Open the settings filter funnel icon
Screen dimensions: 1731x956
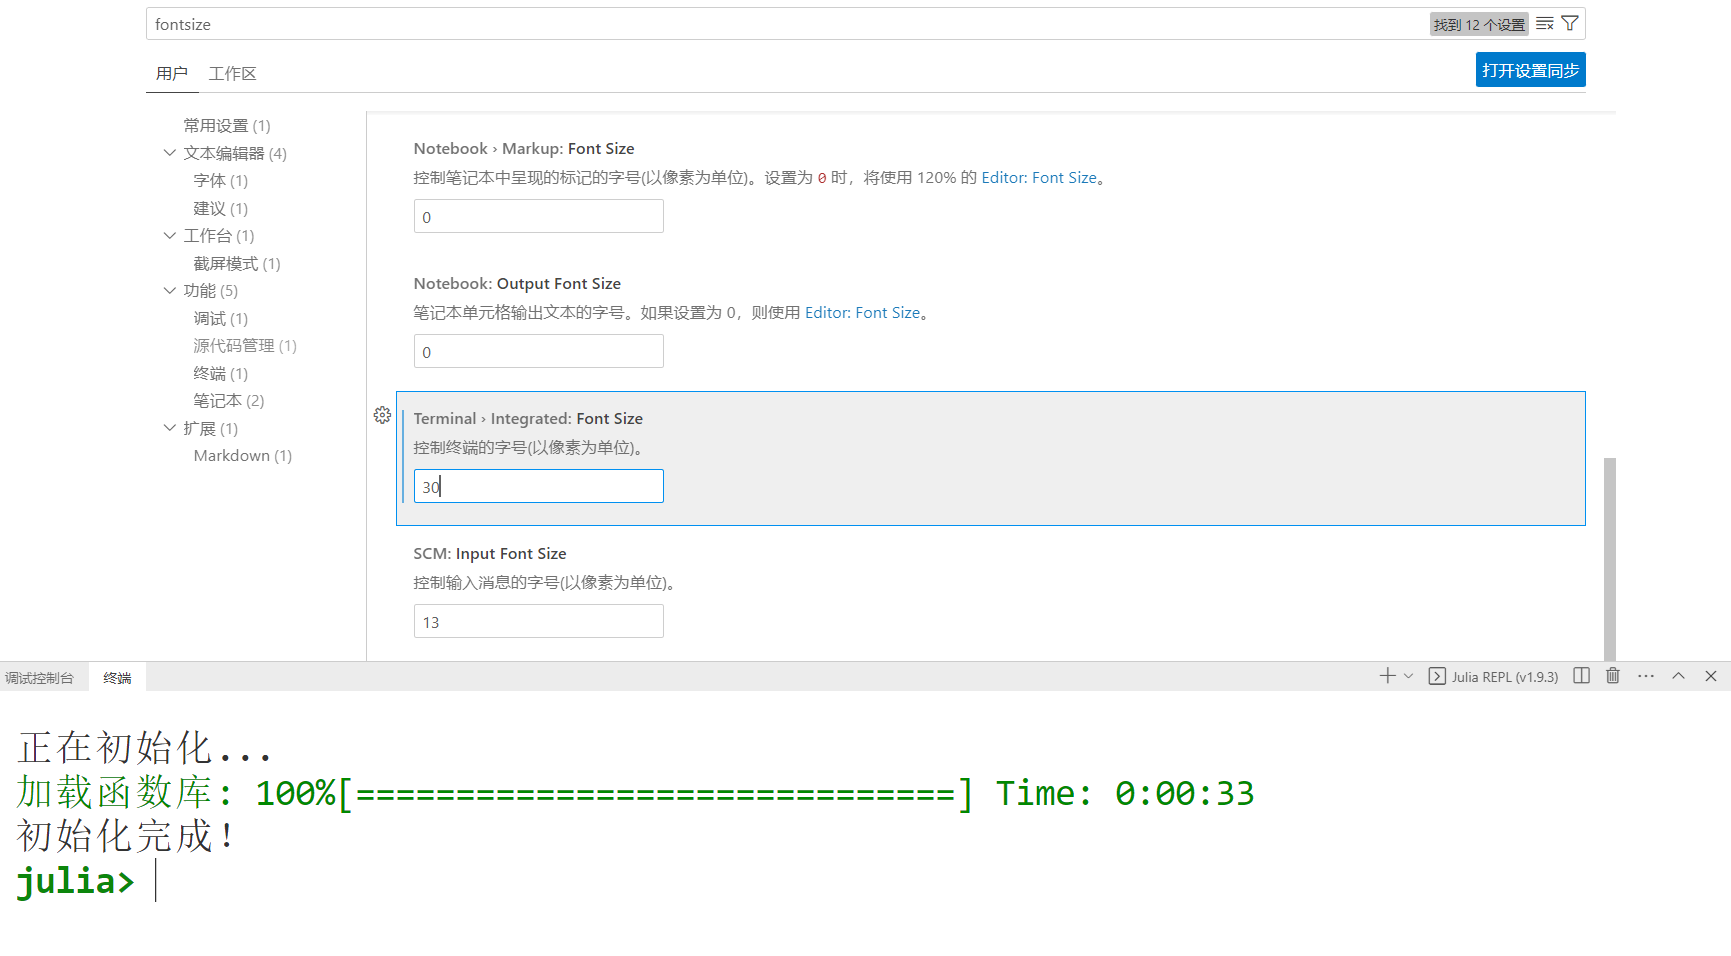coord(1570,24)
